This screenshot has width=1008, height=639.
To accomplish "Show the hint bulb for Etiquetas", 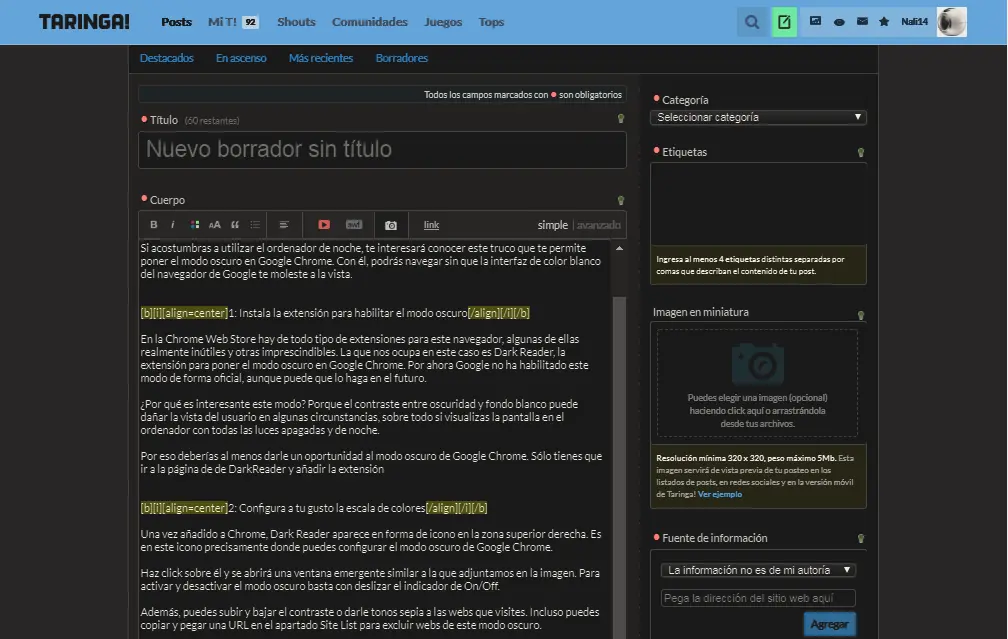I will coord(861,152).
